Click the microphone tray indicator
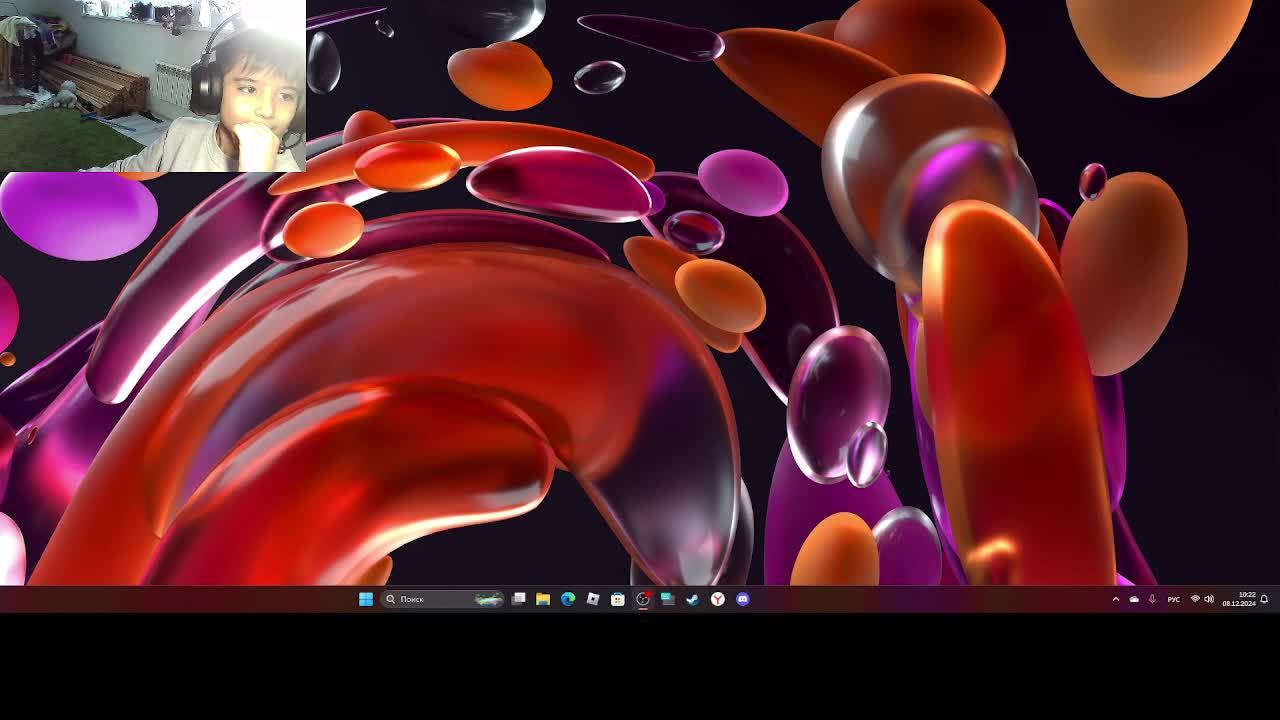The image size is (1280, 720). coord(1152,599)
